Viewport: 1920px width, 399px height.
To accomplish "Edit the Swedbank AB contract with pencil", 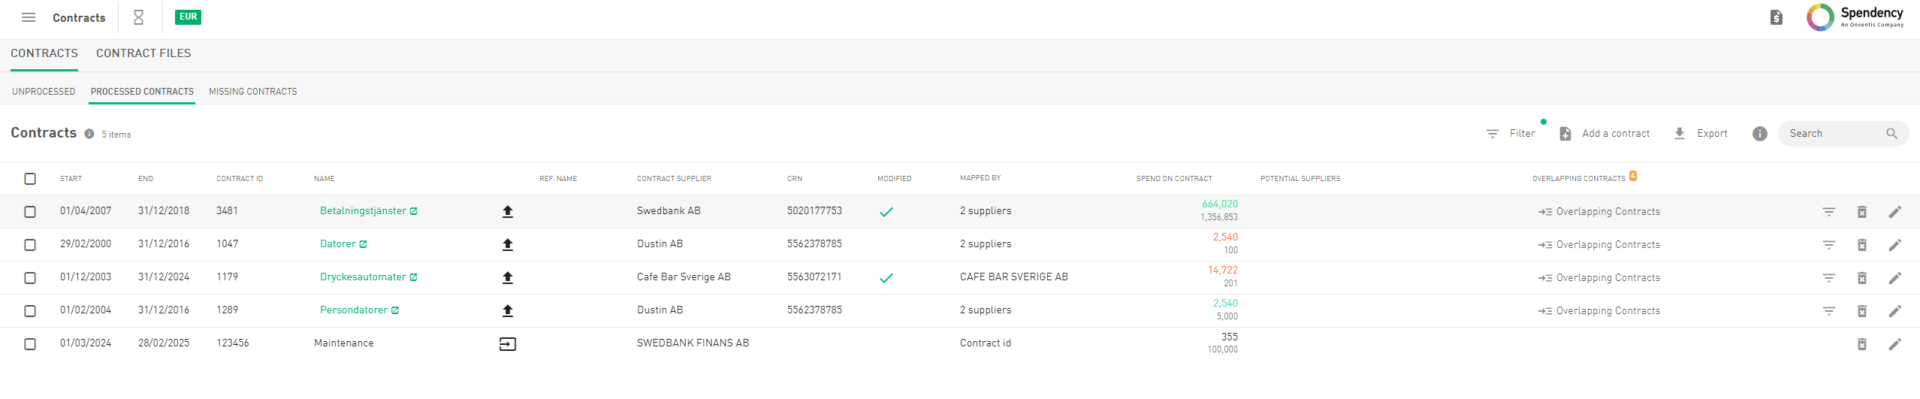I will (1894, 212).
